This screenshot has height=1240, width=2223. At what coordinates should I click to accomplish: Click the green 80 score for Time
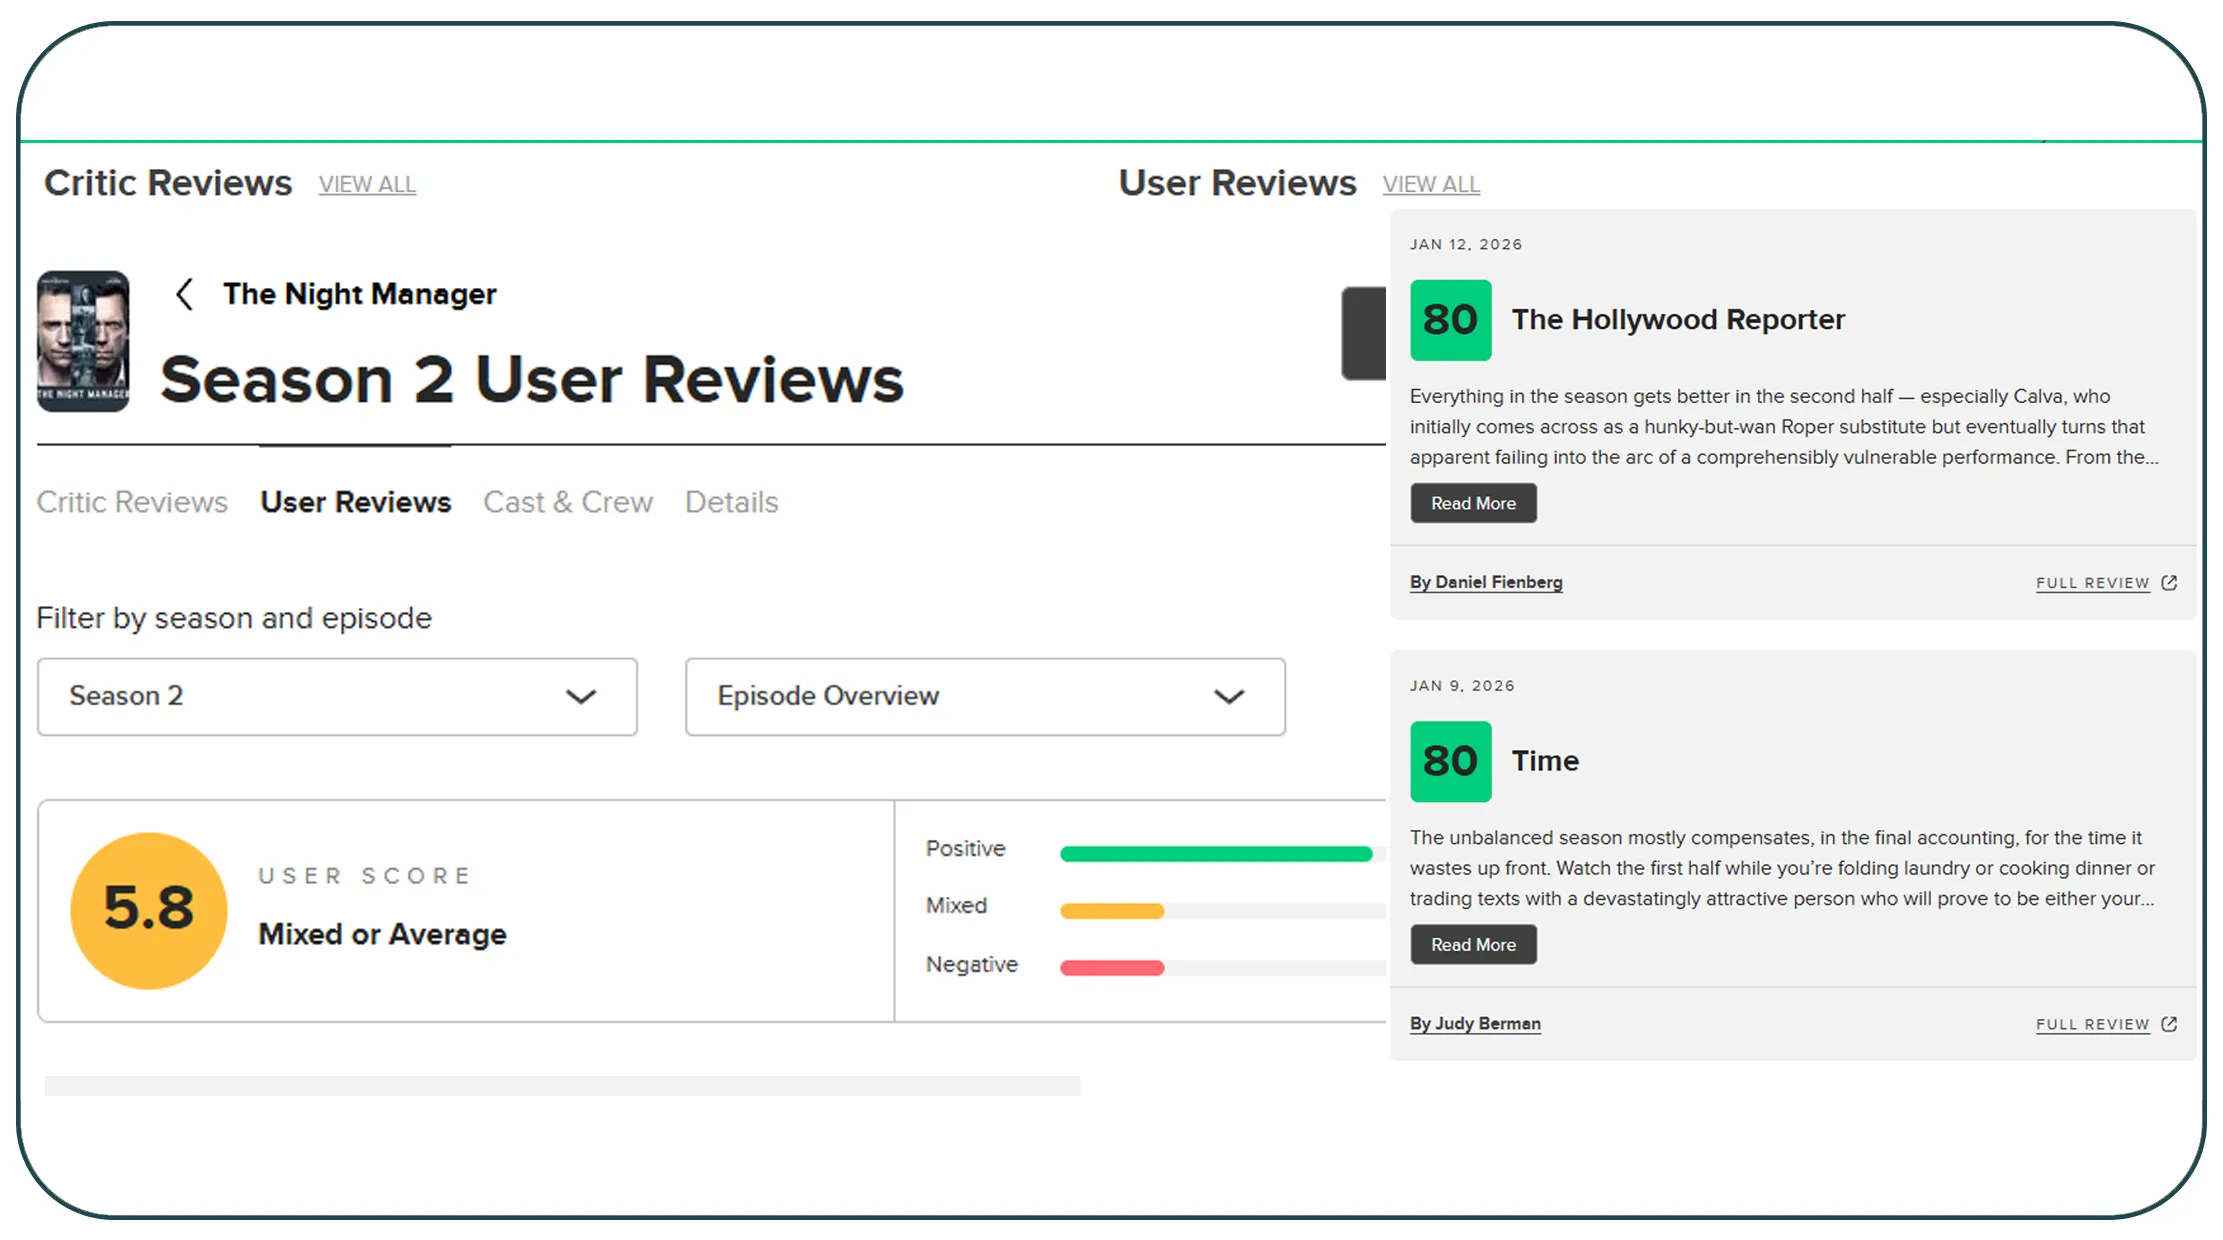coord(1450,761)
